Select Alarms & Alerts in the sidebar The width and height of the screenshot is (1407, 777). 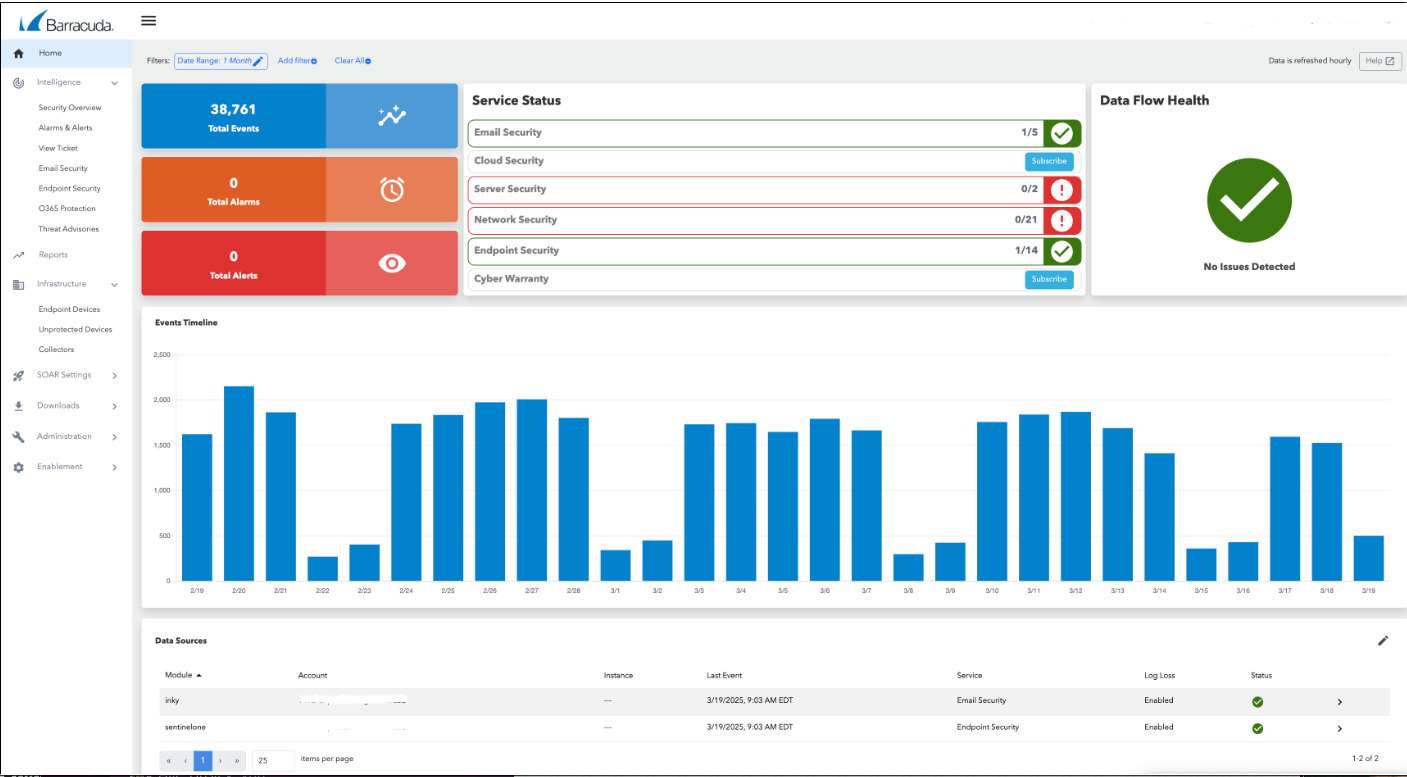coord(67,127)
